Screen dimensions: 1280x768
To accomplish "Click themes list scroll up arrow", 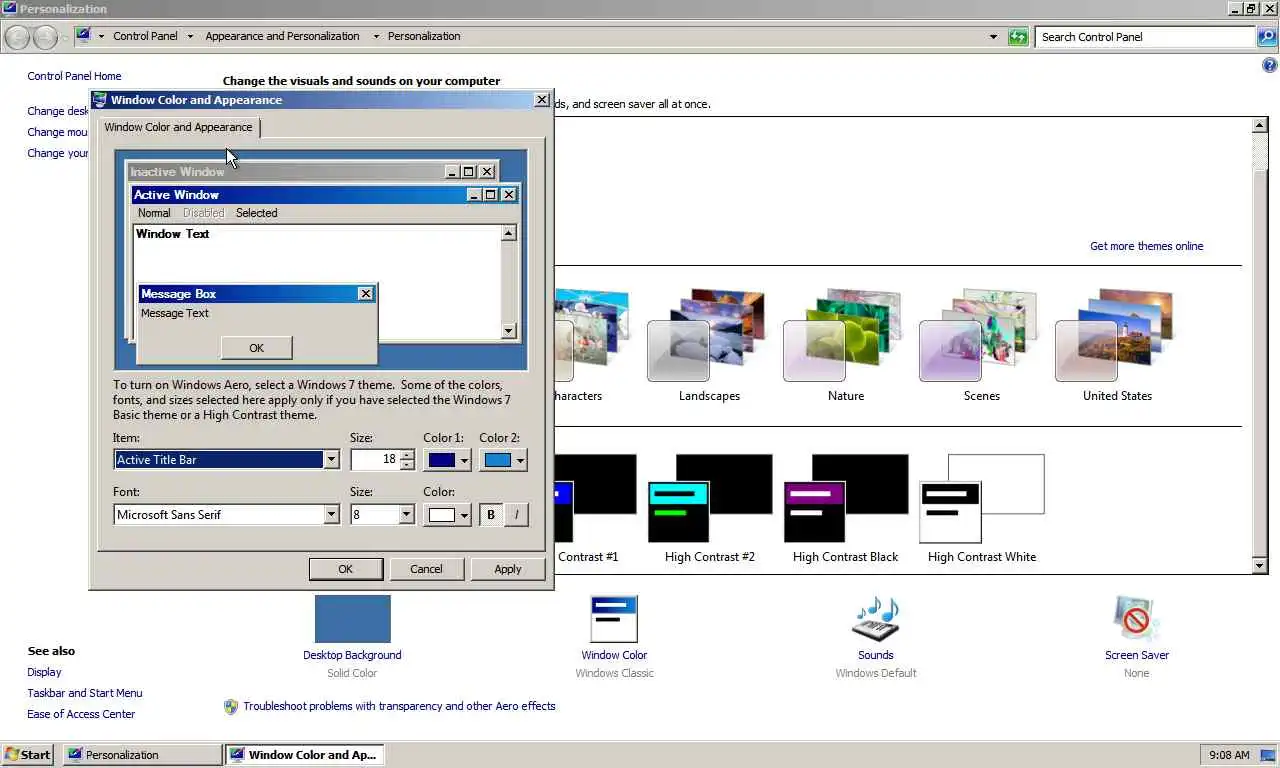I will (x=1260, y=126).
